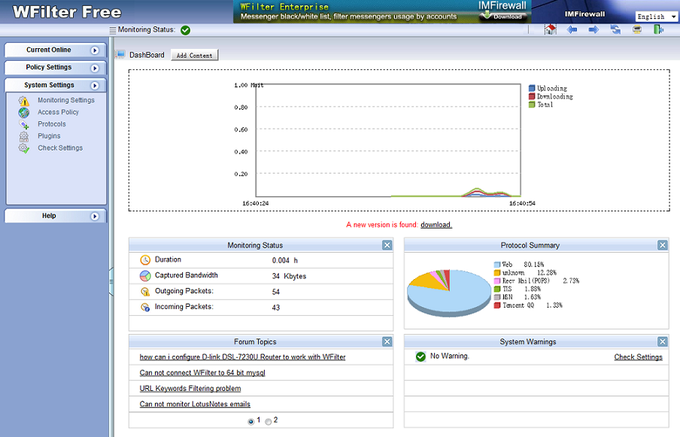Click the green logout icon
The width and height of the screenshot is (680, 437).
click(658, 29)
